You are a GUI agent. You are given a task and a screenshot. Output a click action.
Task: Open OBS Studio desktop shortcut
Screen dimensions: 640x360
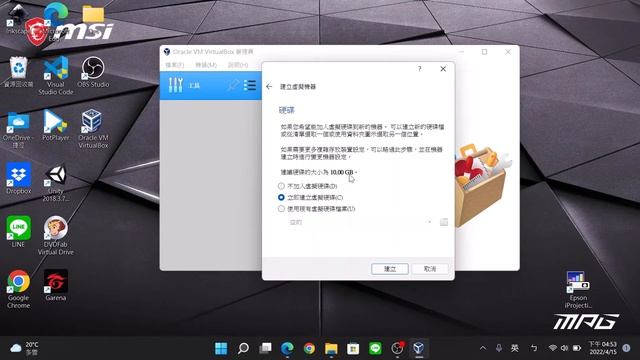pos(93,72)
